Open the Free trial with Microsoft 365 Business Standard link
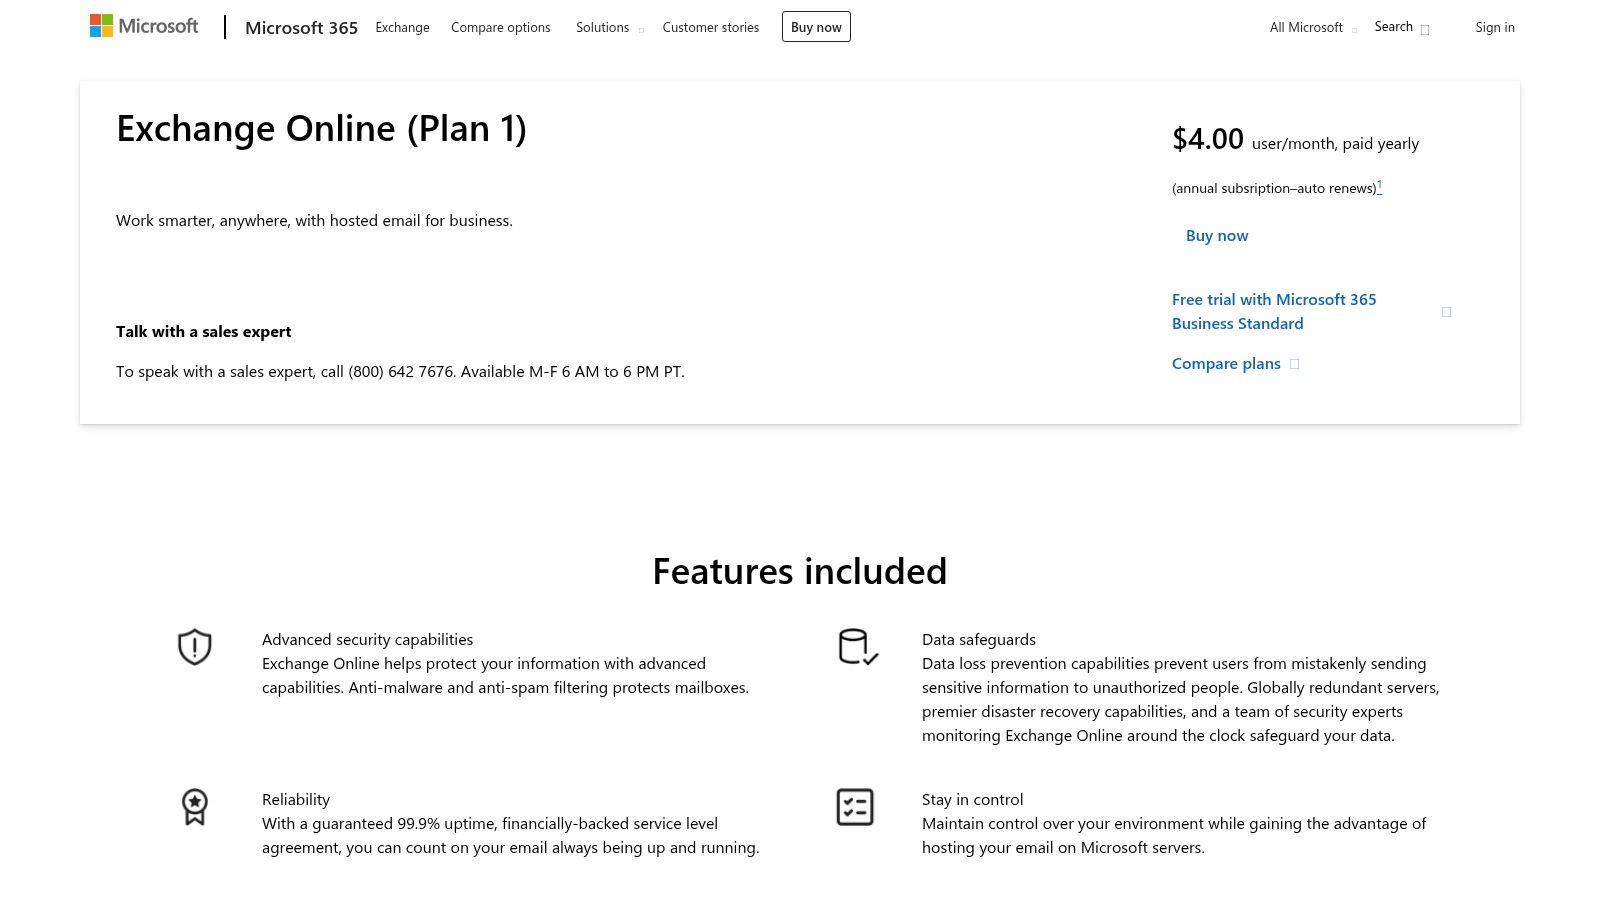This screenshot has height=900, width=1600. click(1274, 310)
